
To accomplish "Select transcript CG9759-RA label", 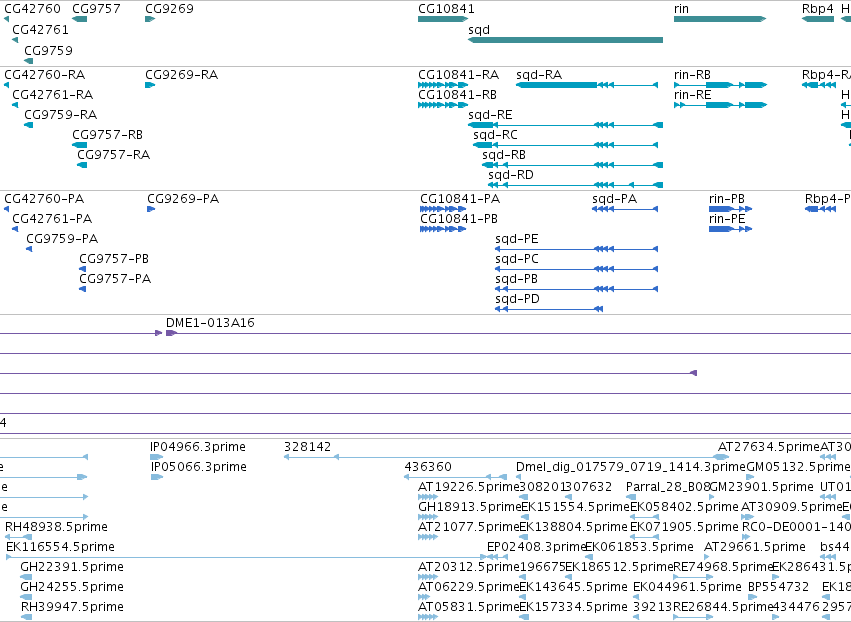I will [61, 115].
